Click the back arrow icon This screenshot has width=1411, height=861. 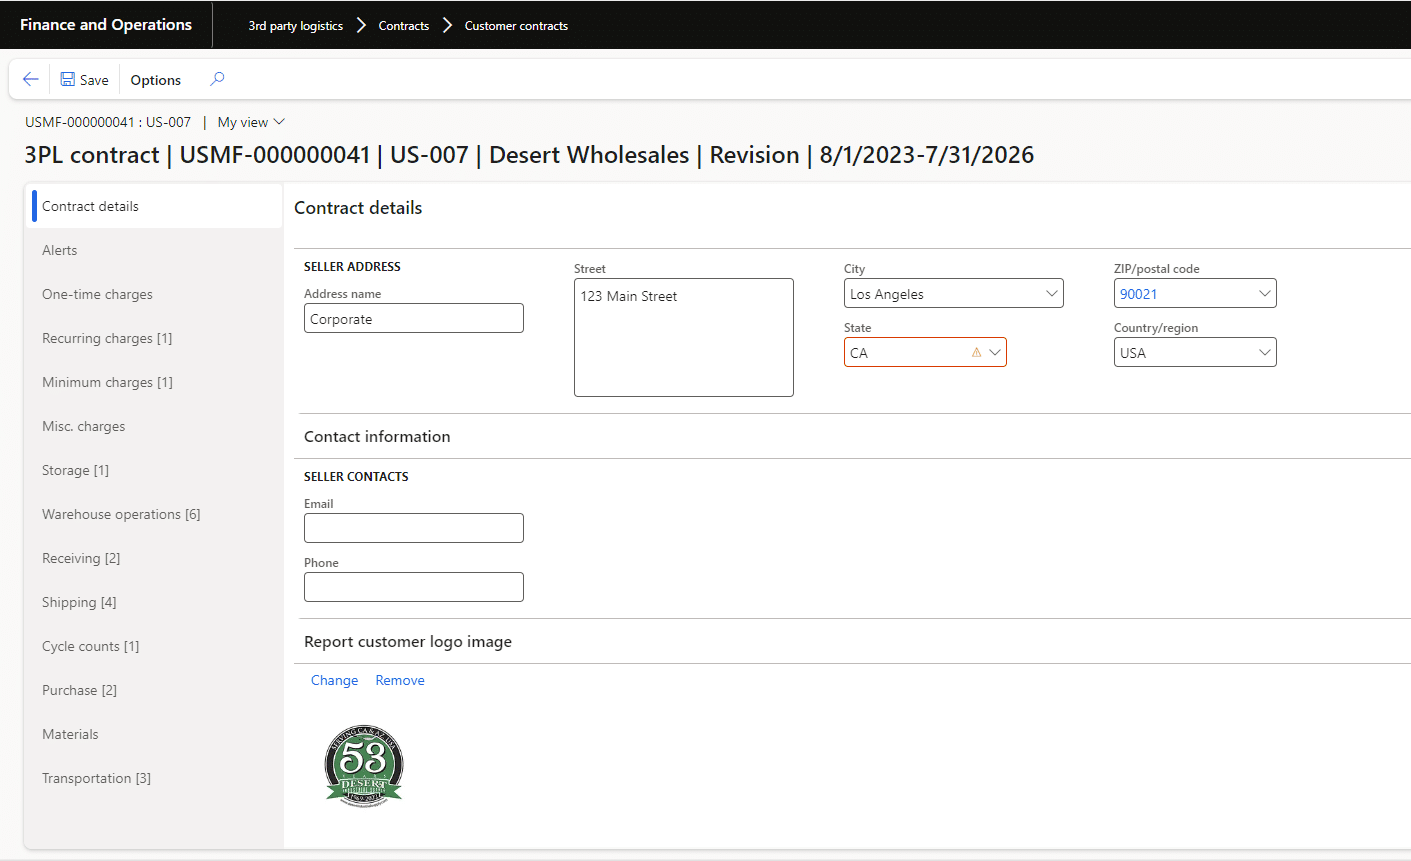tap(30, 79)
